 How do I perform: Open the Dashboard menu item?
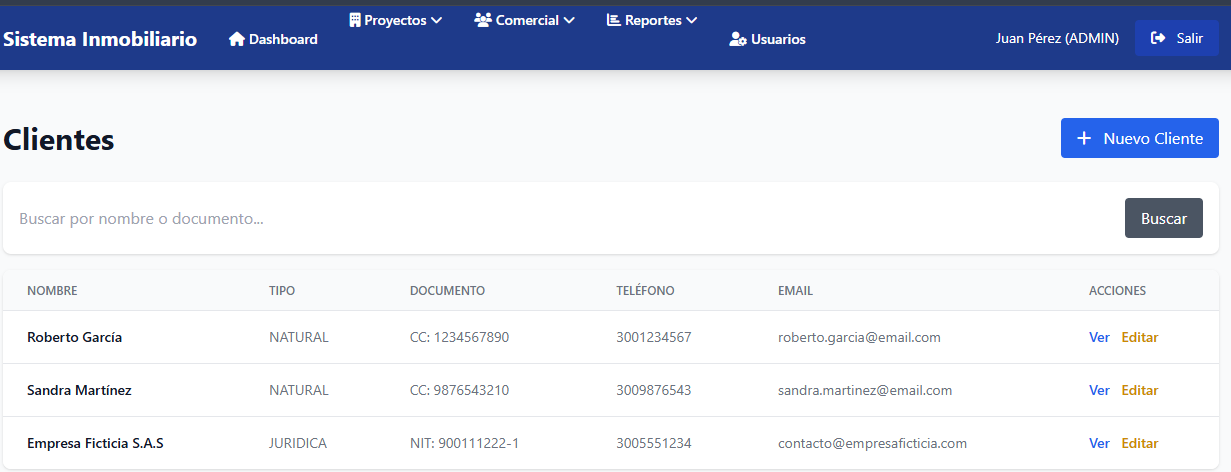pyautogui.click(x=273, y=39)
